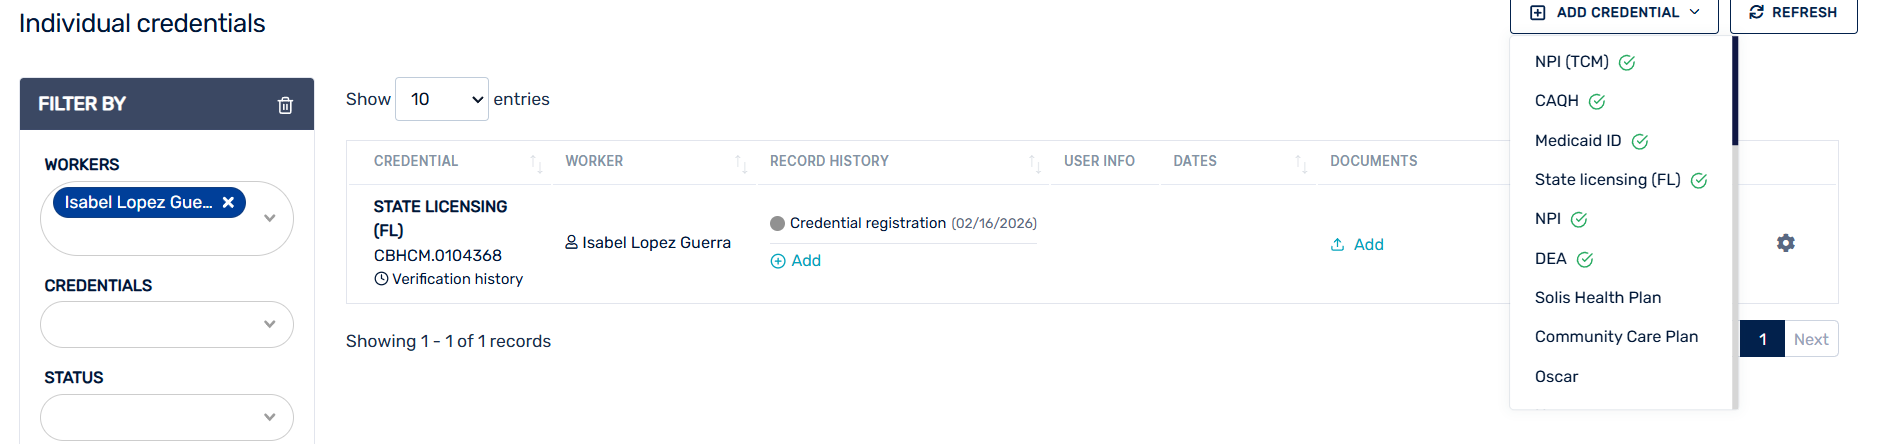Sort by the Dates column arrows

point(1300,162)
